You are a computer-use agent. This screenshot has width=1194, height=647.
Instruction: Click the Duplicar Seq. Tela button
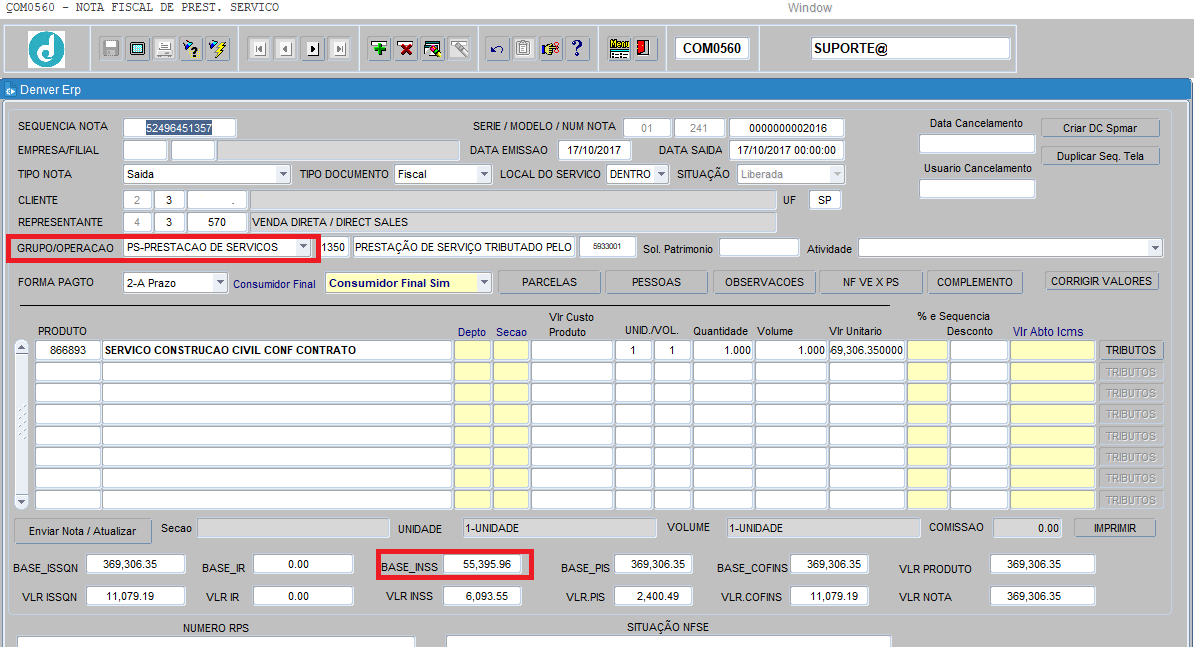(x=1100, y=156)
